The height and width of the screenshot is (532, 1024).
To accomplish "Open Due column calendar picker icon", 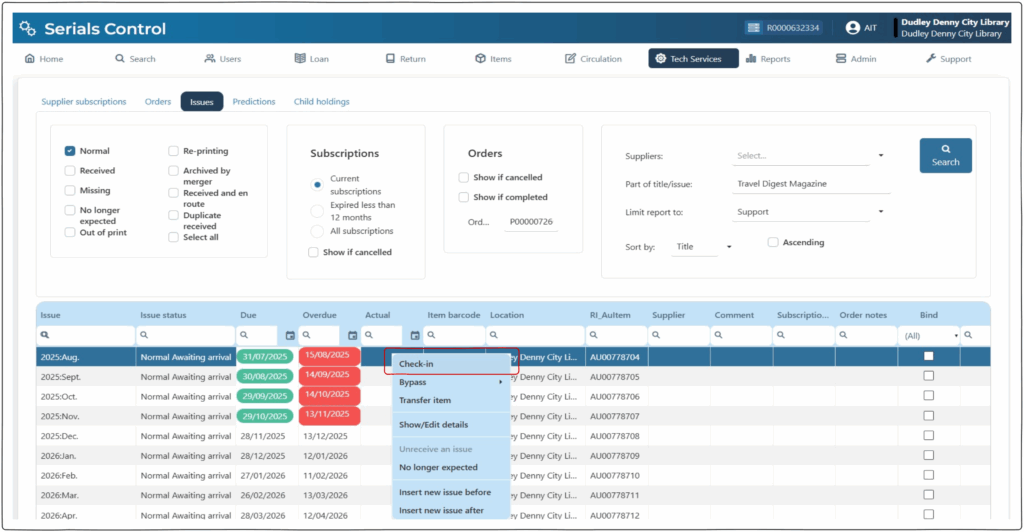I will 290,336.
